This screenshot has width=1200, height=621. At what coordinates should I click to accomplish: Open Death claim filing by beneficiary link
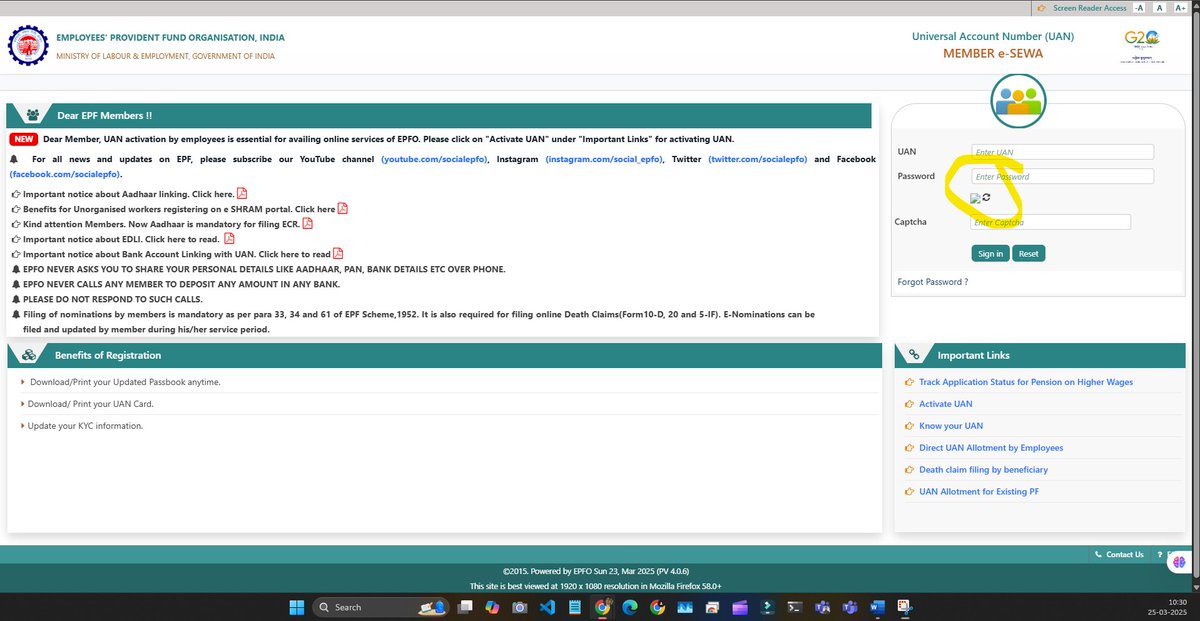(983, 470)
